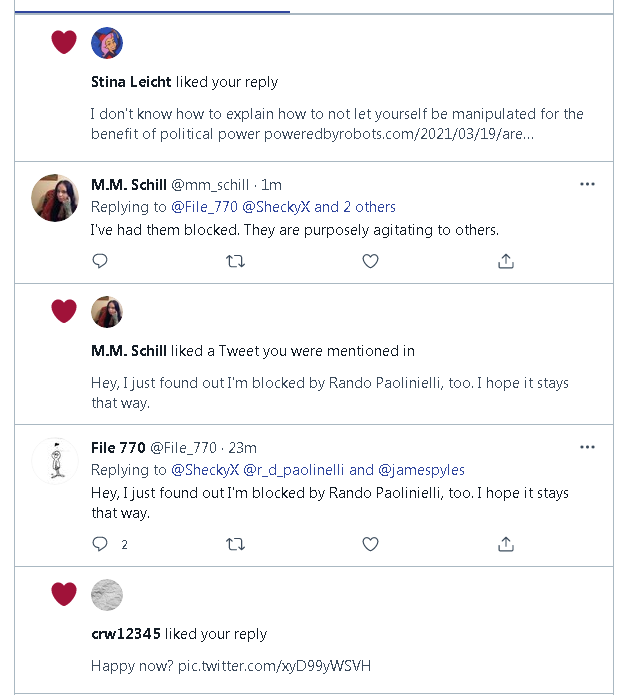The height and width of the screenshot is (695, 630).
Task: Open @SheckyX @r_d_paolinelli and @jamespyles link
Action: (x=318, y=470)
